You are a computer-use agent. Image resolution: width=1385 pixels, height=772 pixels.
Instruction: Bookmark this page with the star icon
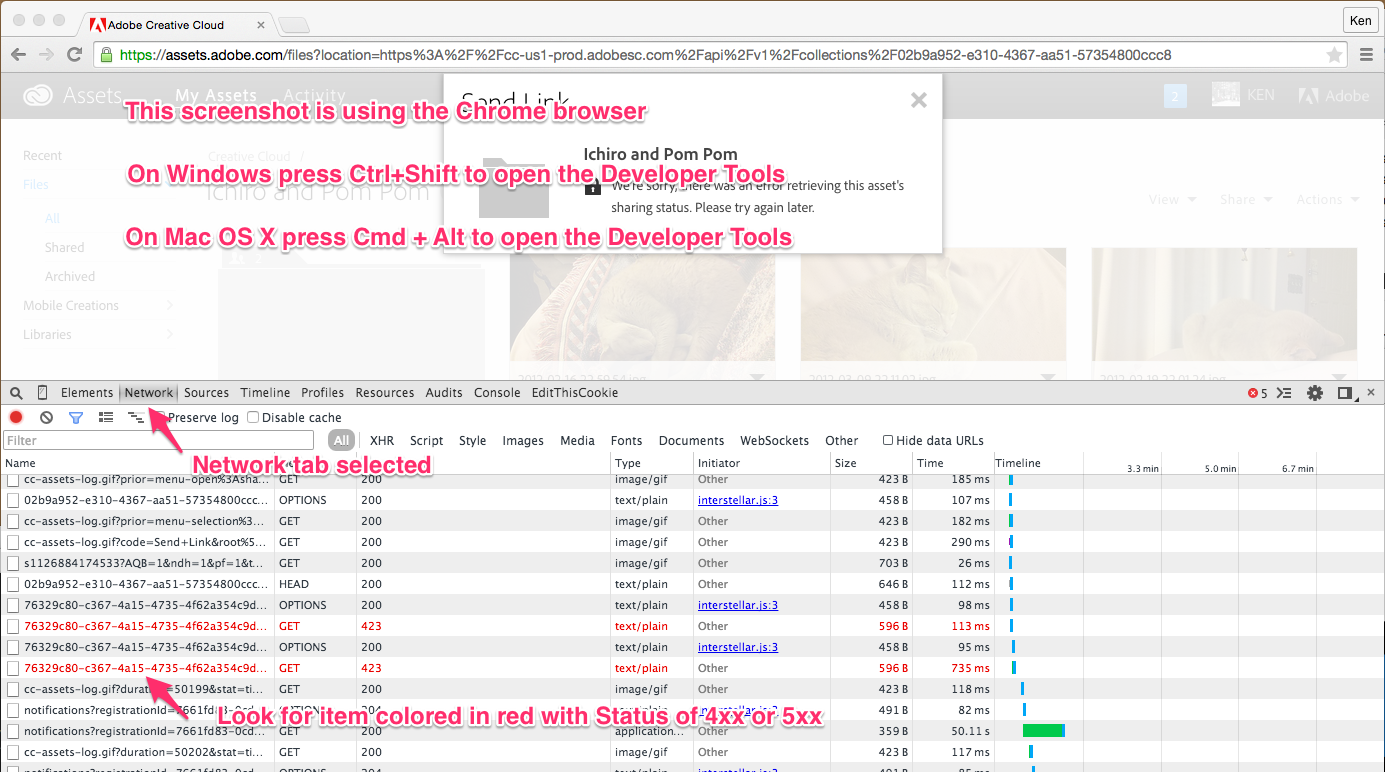click(1334, 55)
